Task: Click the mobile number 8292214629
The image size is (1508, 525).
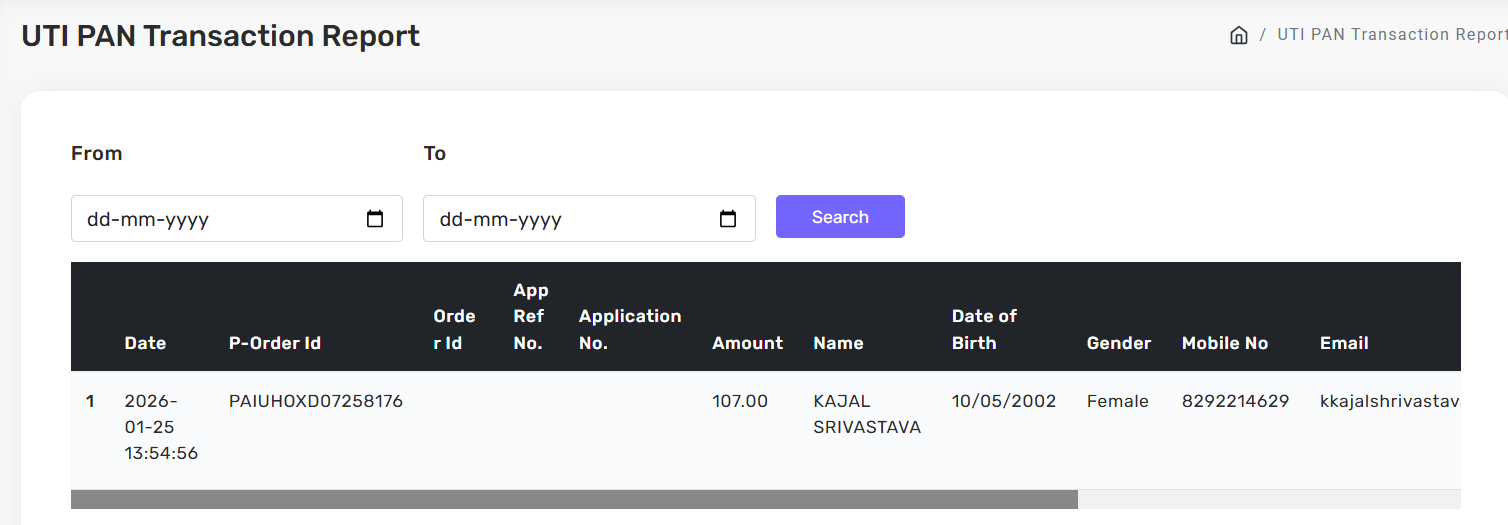Action: [x=1235, y=401]
